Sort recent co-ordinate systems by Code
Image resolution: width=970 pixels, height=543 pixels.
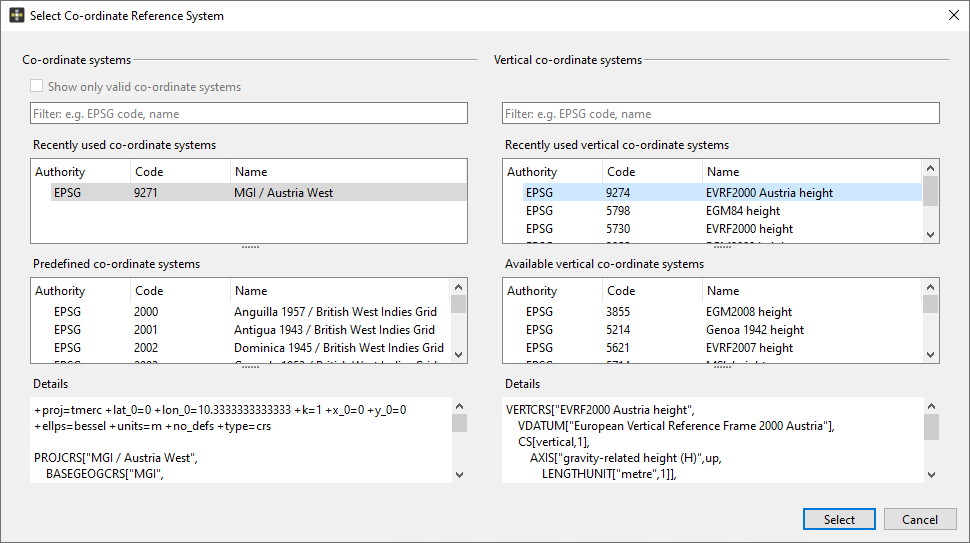click(180, 172)
